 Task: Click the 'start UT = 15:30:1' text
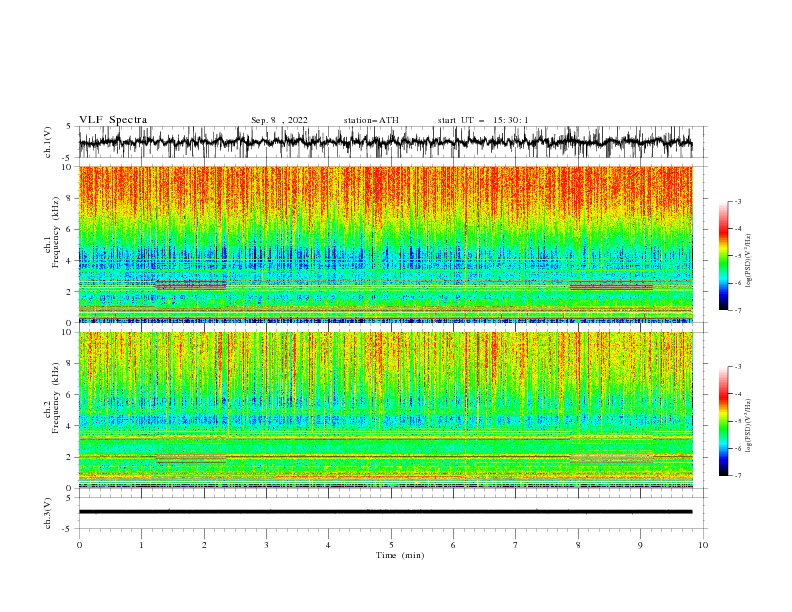(483, 120)
